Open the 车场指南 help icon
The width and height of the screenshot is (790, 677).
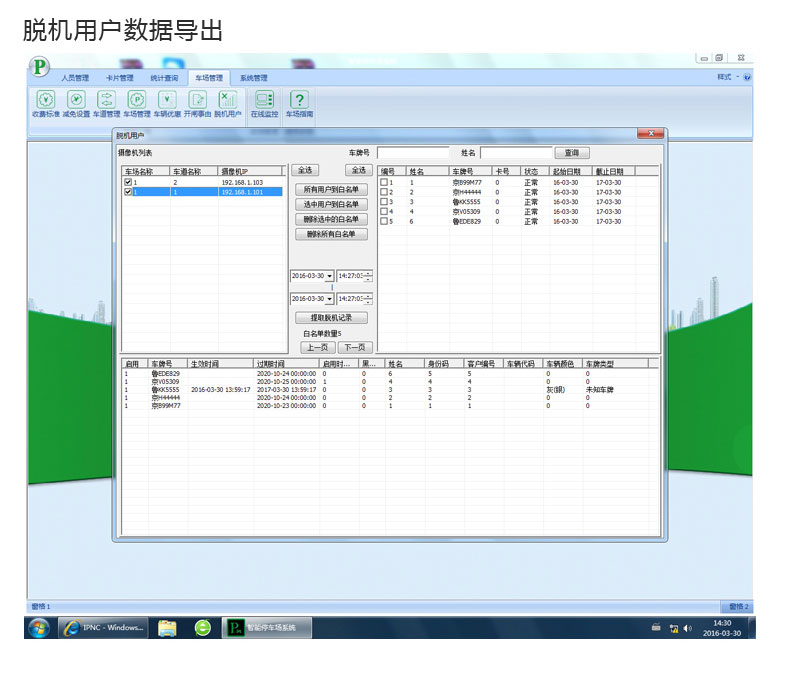coord(299,99)
